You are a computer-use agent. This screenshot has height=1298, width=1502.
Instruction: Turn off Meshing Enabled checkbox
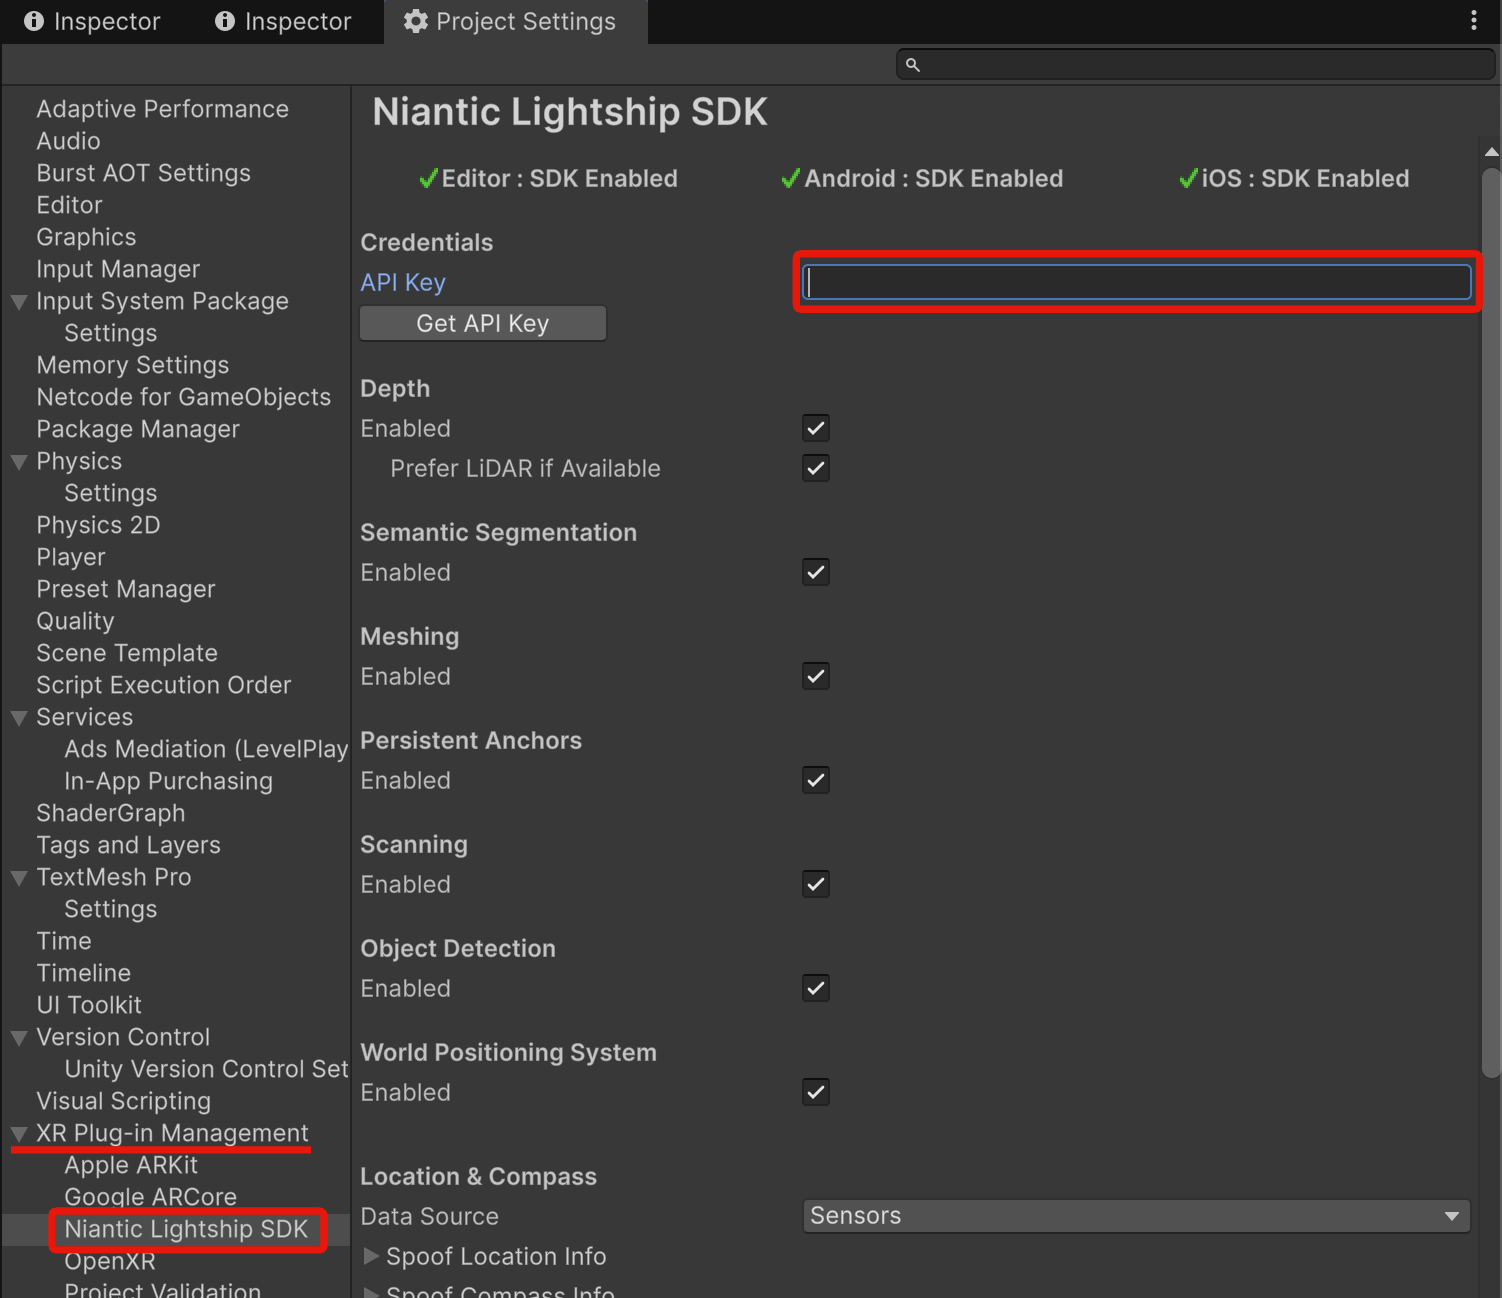[x=816, y=677]
